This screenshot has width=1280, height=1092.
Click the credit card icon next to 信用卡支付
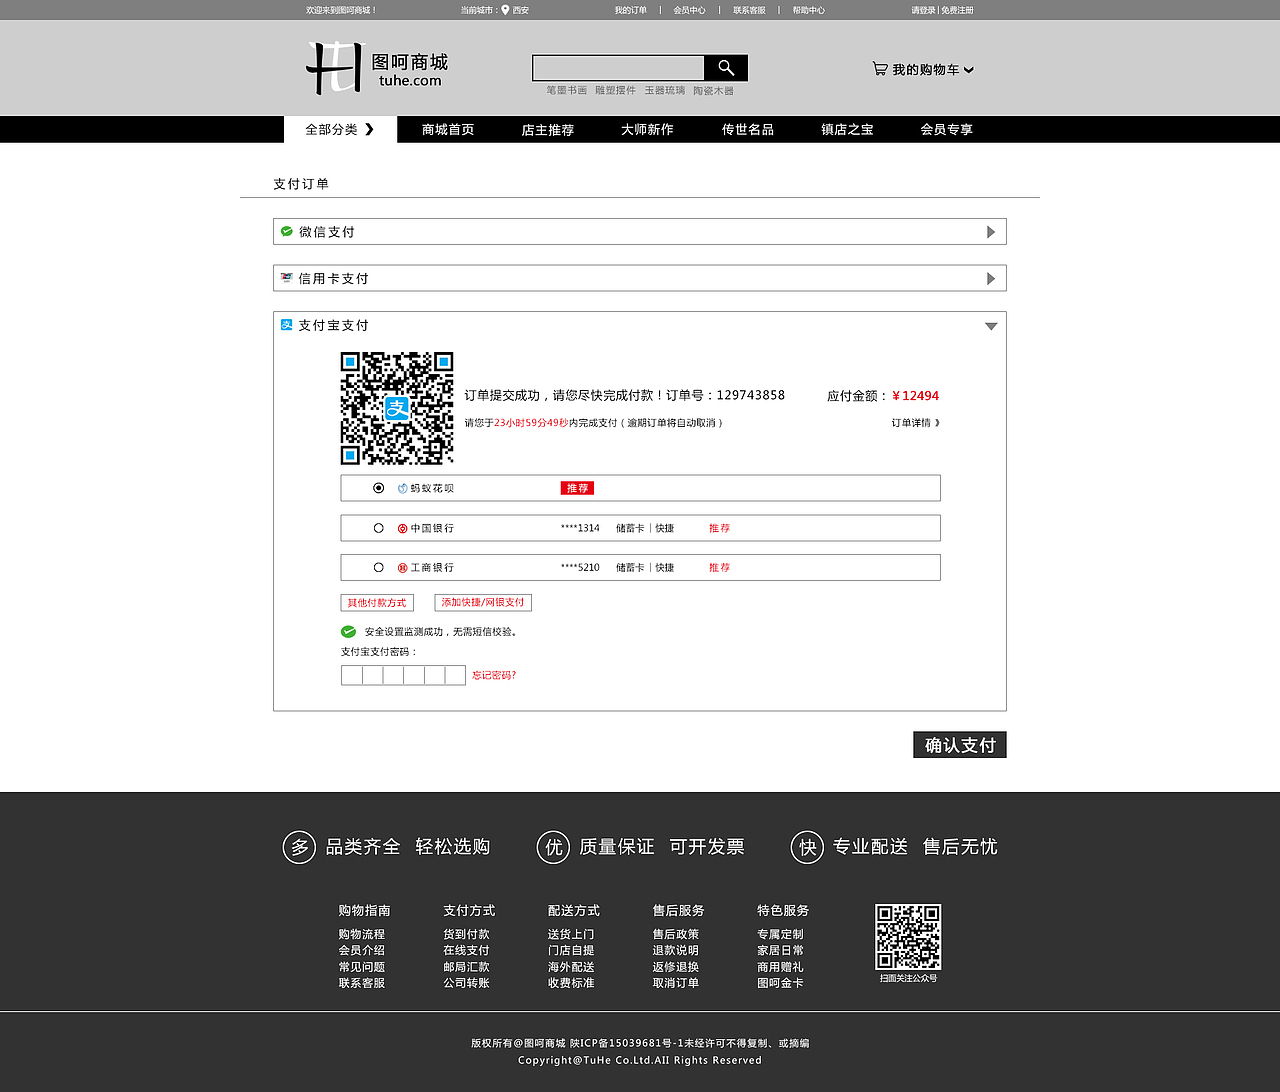tap(285, 278)
